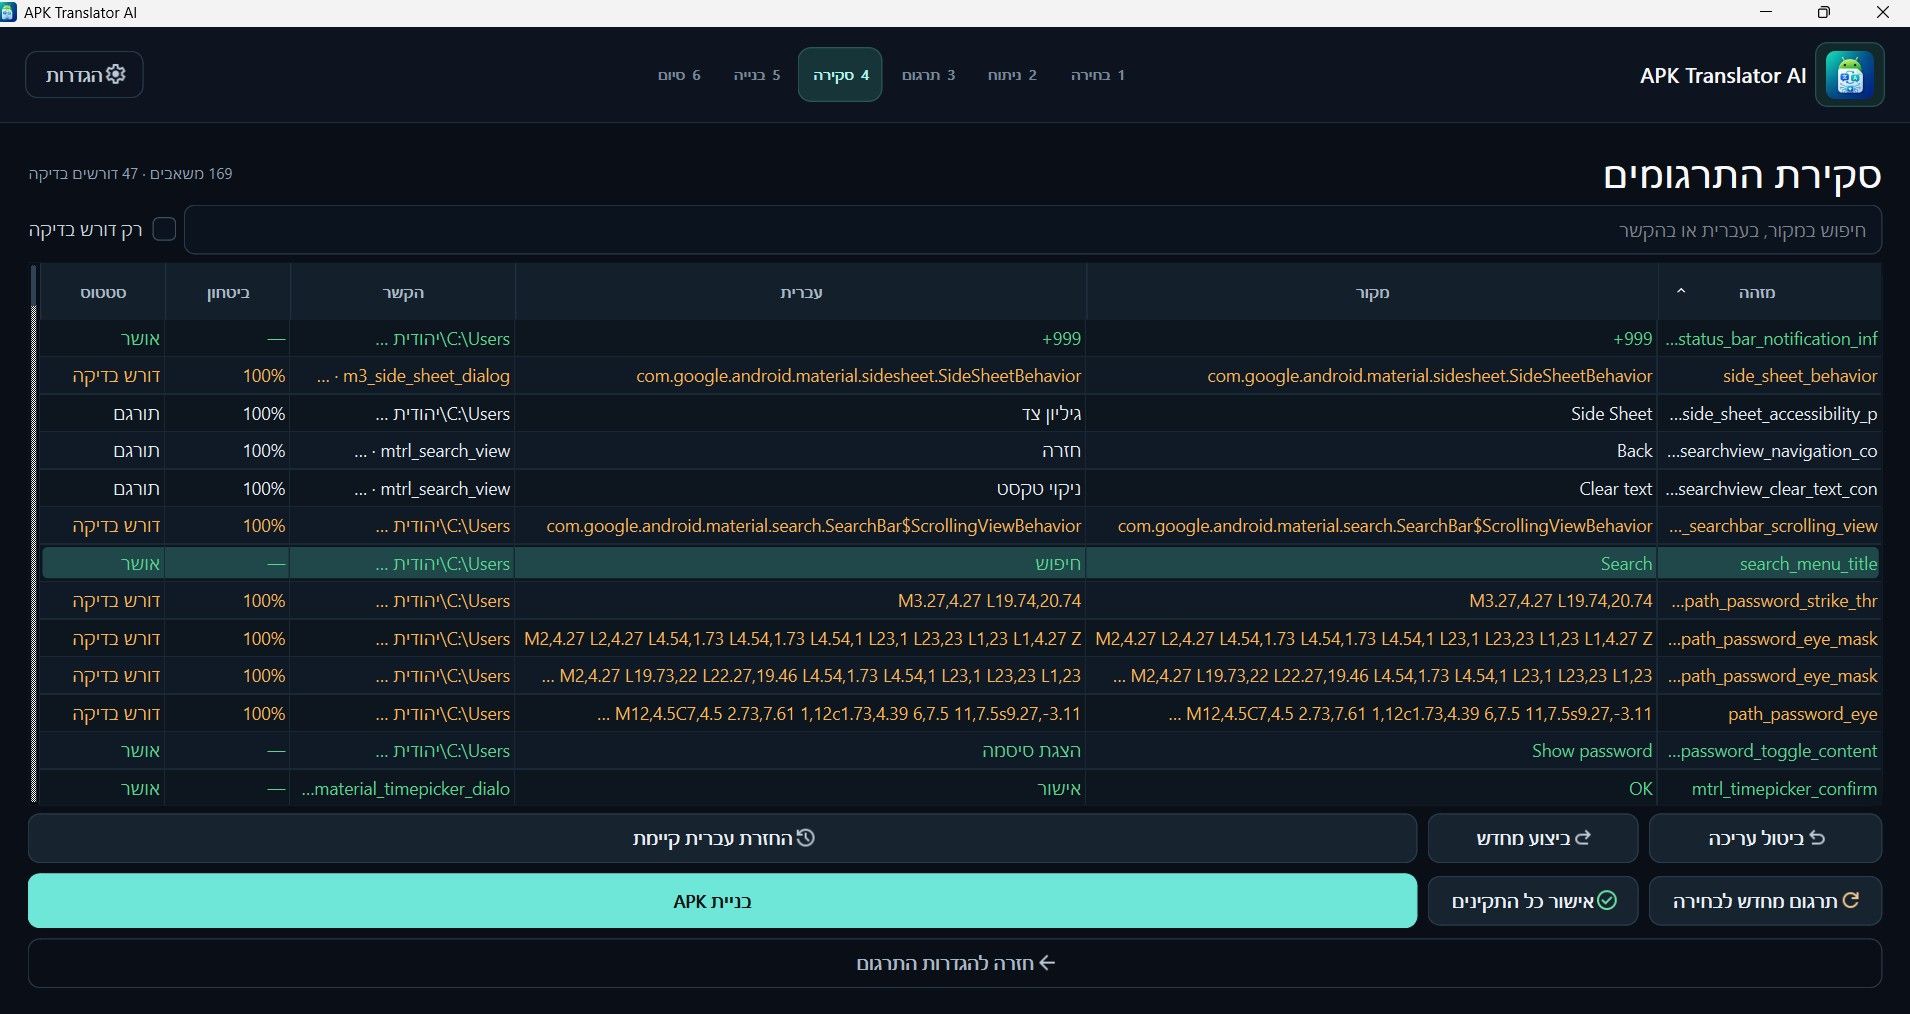Select the active step 4 סקירה
Viewport: 1910px width, 1014px height.
[840, 75]
